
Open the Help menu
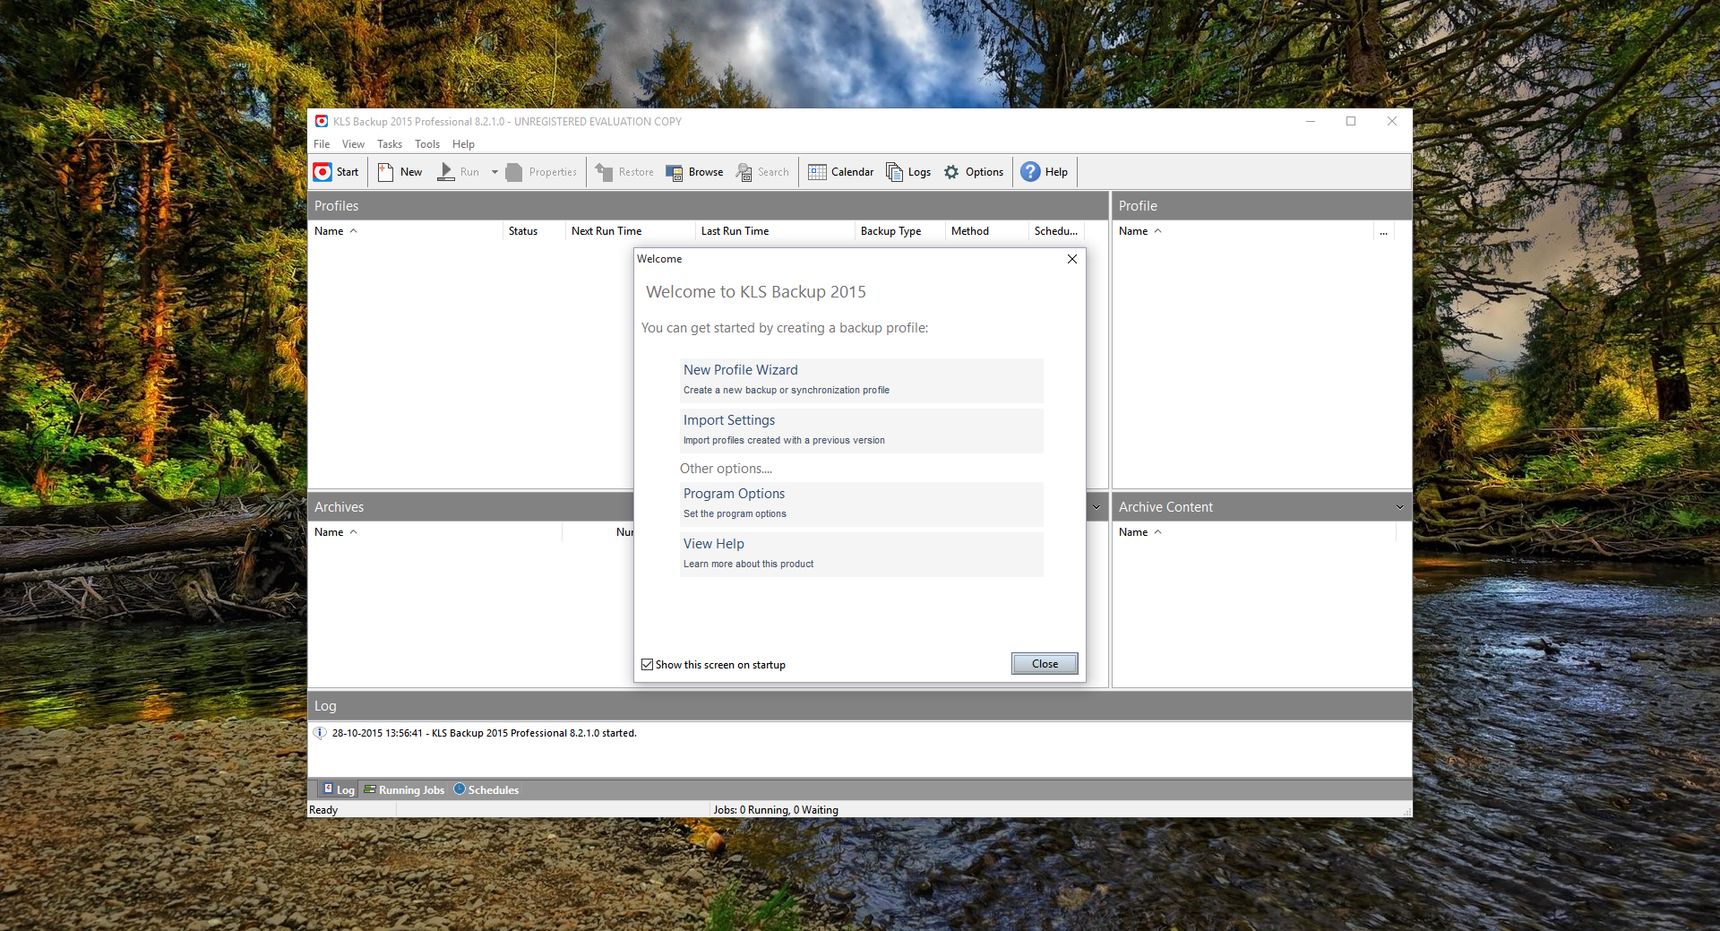click(x=463, y=144)
